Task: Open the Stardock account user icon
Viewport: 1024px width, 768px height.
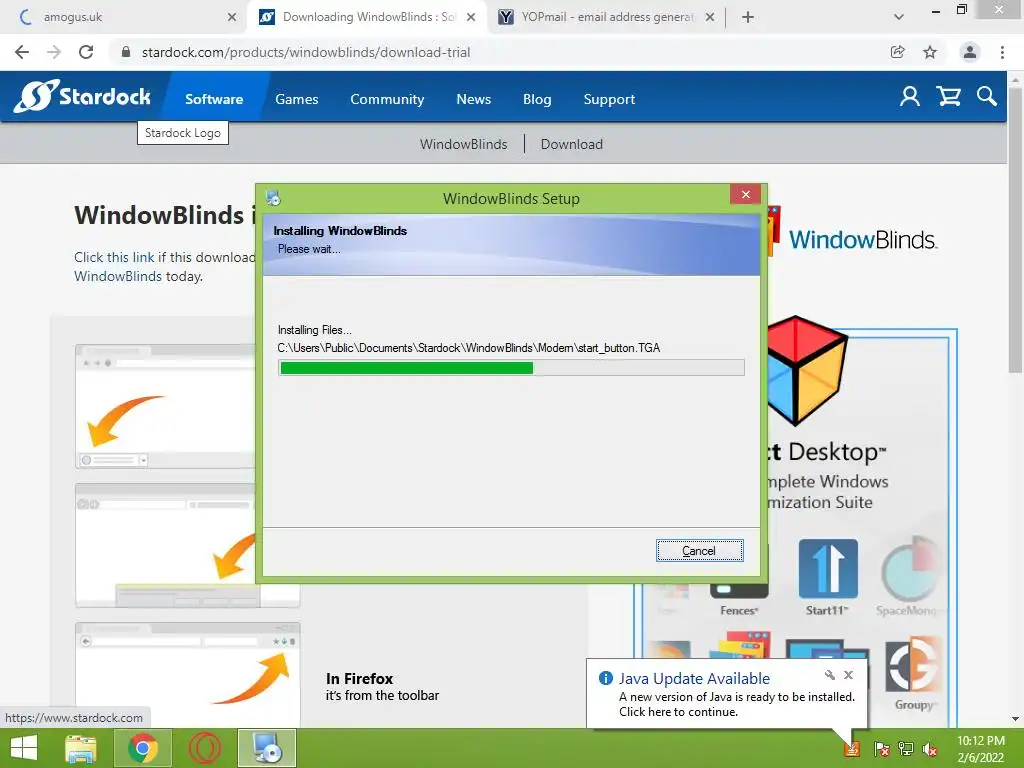Action: click(909, 97)
